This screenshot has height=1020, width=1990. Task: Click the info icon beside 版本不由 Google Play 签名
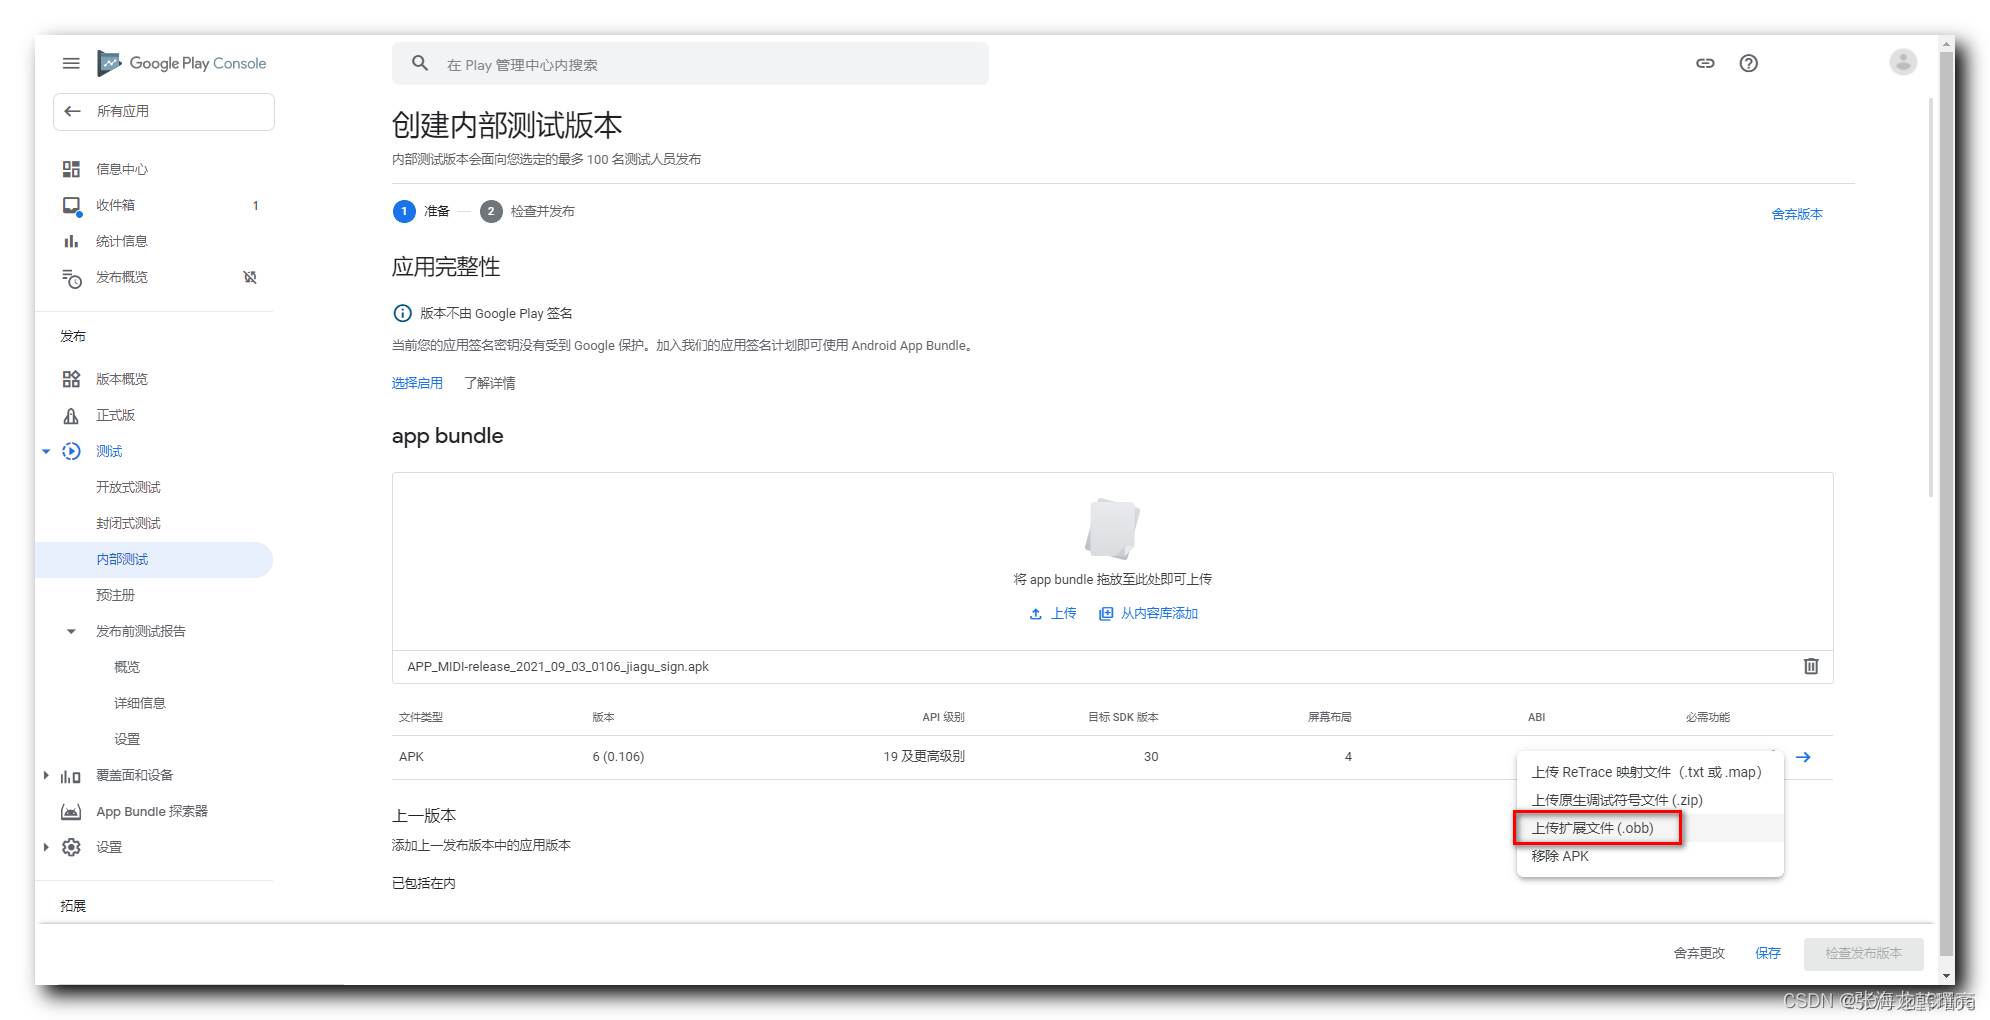pos(402,313)
